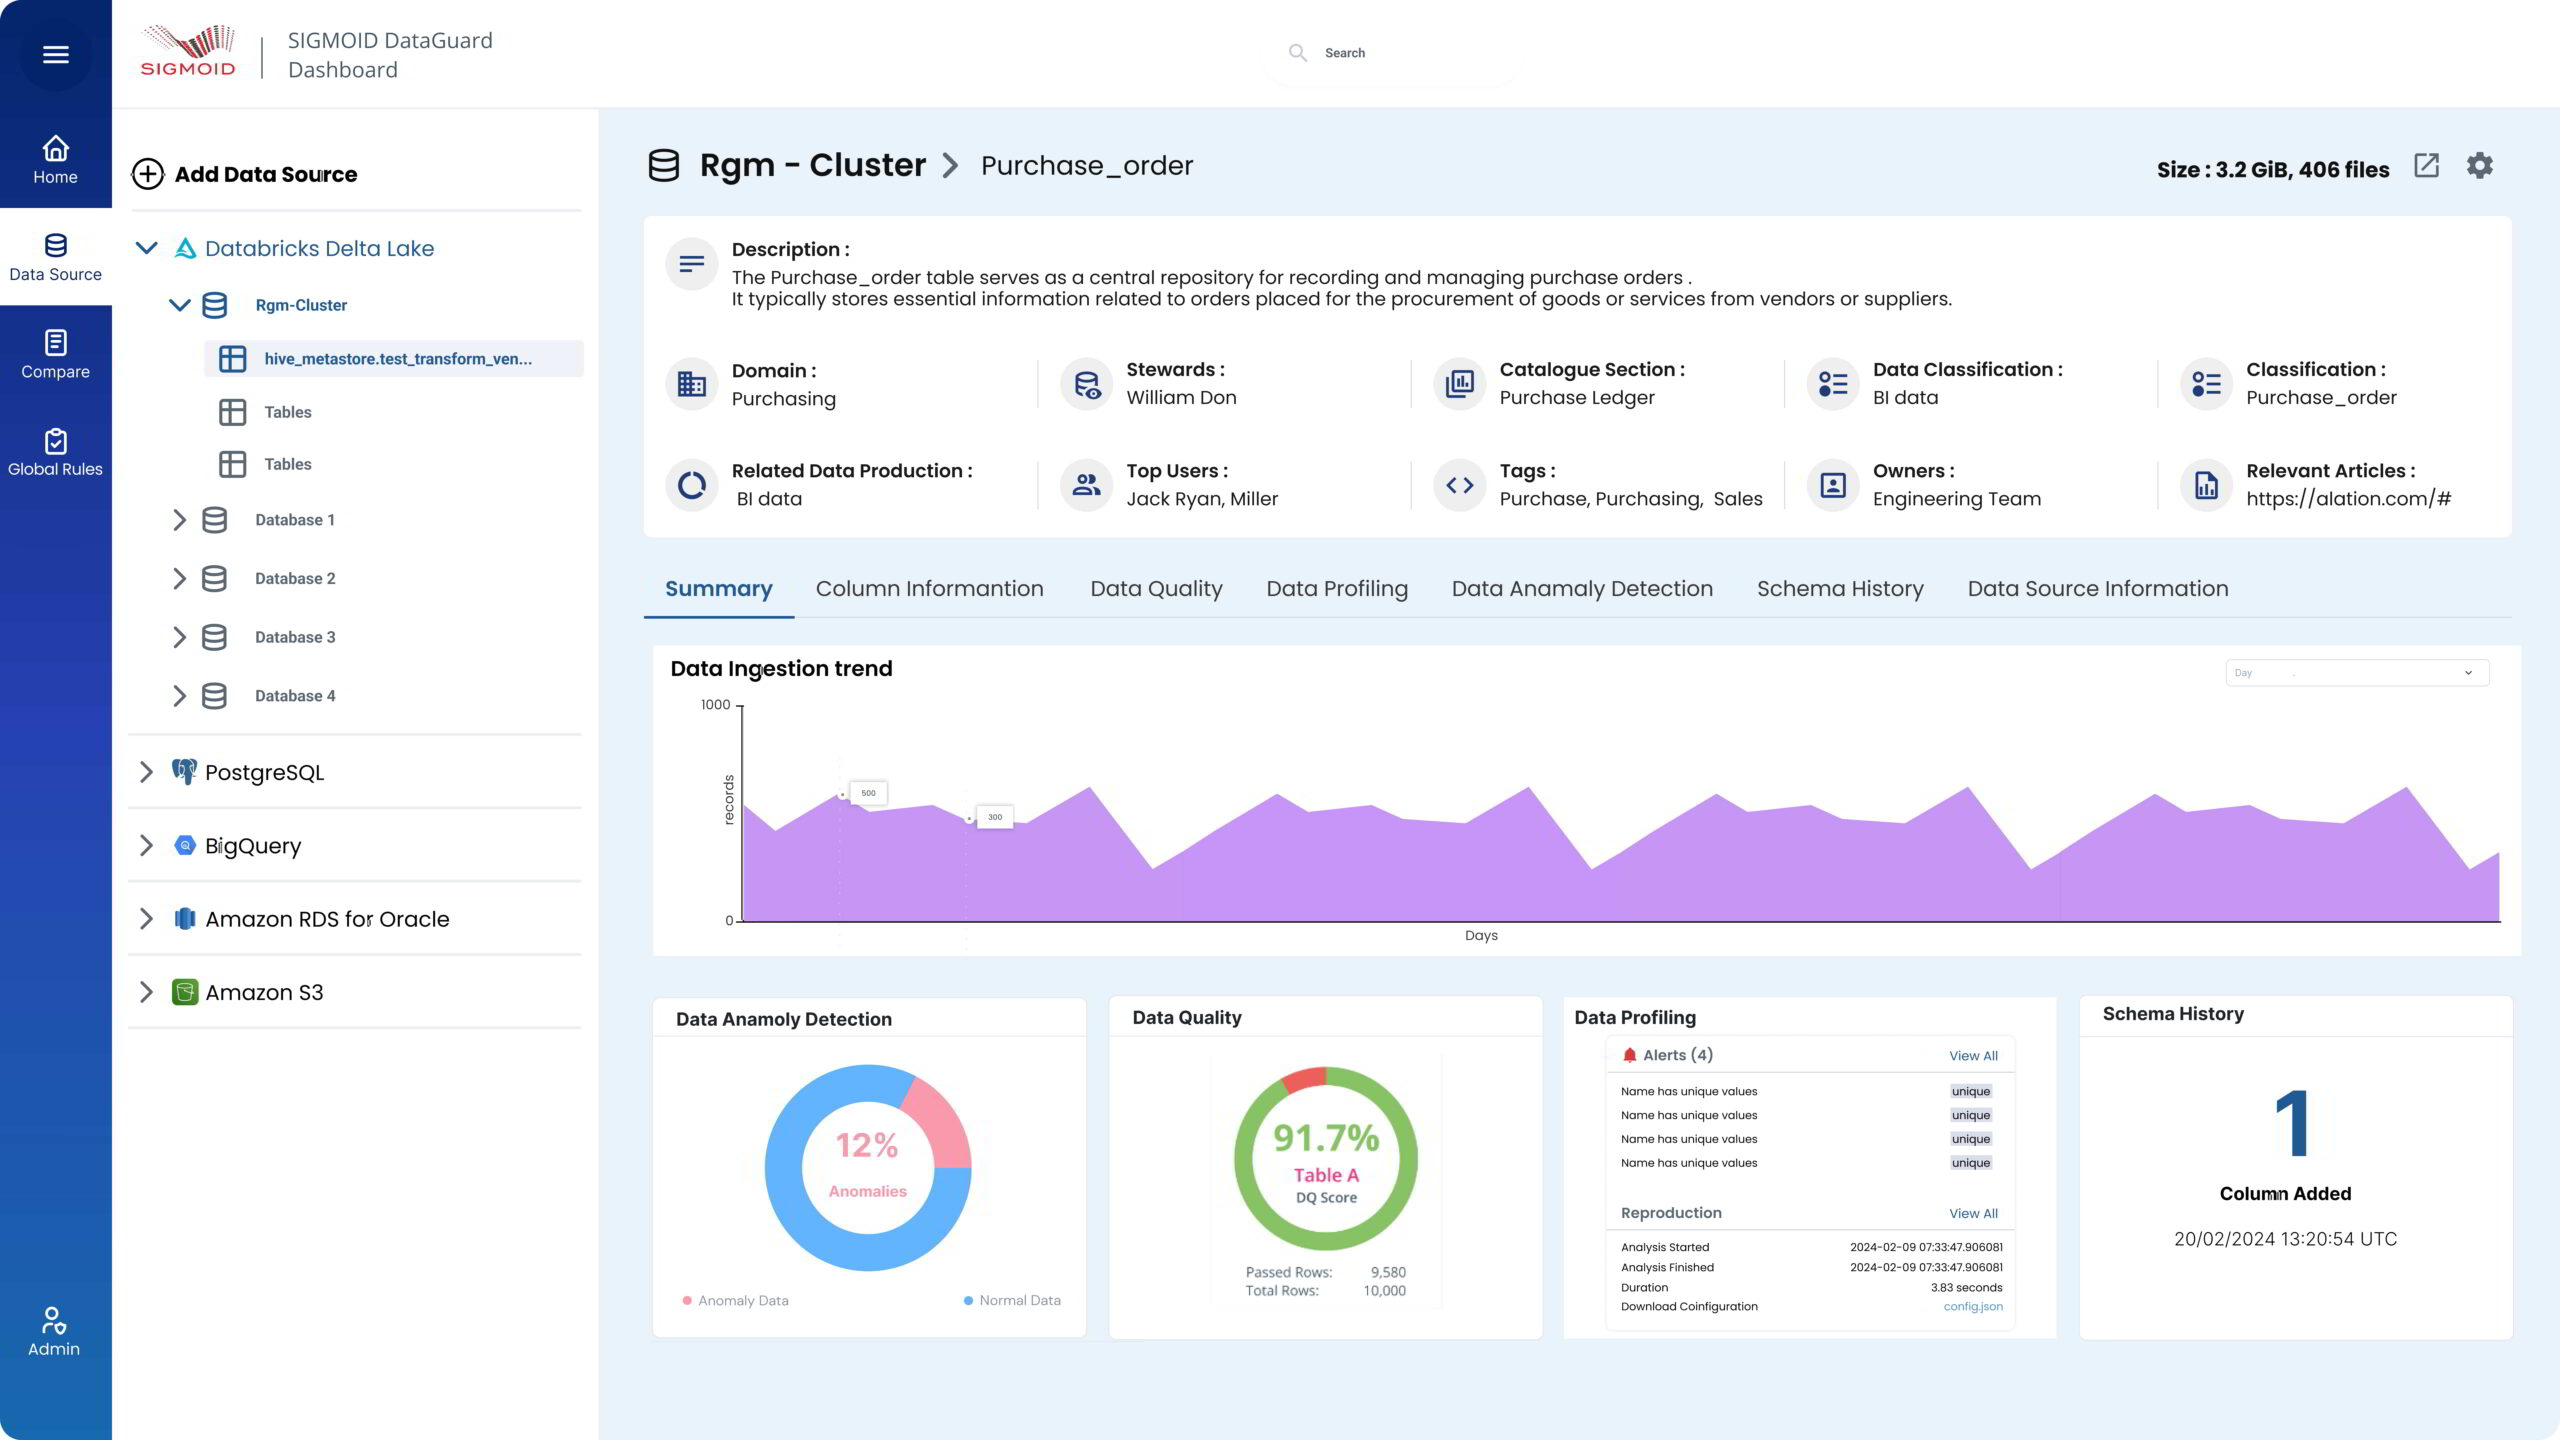Open the hamburger menu icon
This screenshot has width=2560, height=1440.
[56, 54]
